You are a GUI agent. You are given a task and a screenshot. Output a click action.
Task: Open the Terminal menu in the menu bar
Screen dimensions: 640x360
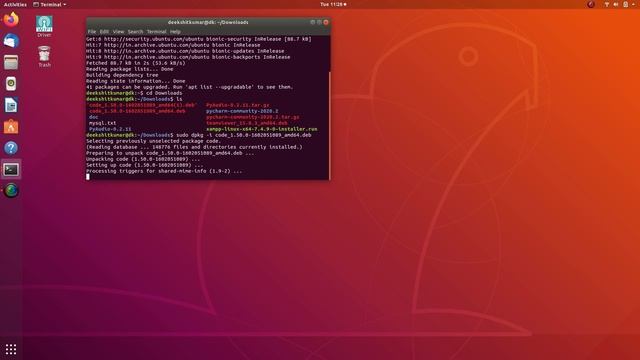[x=156, y=31]
